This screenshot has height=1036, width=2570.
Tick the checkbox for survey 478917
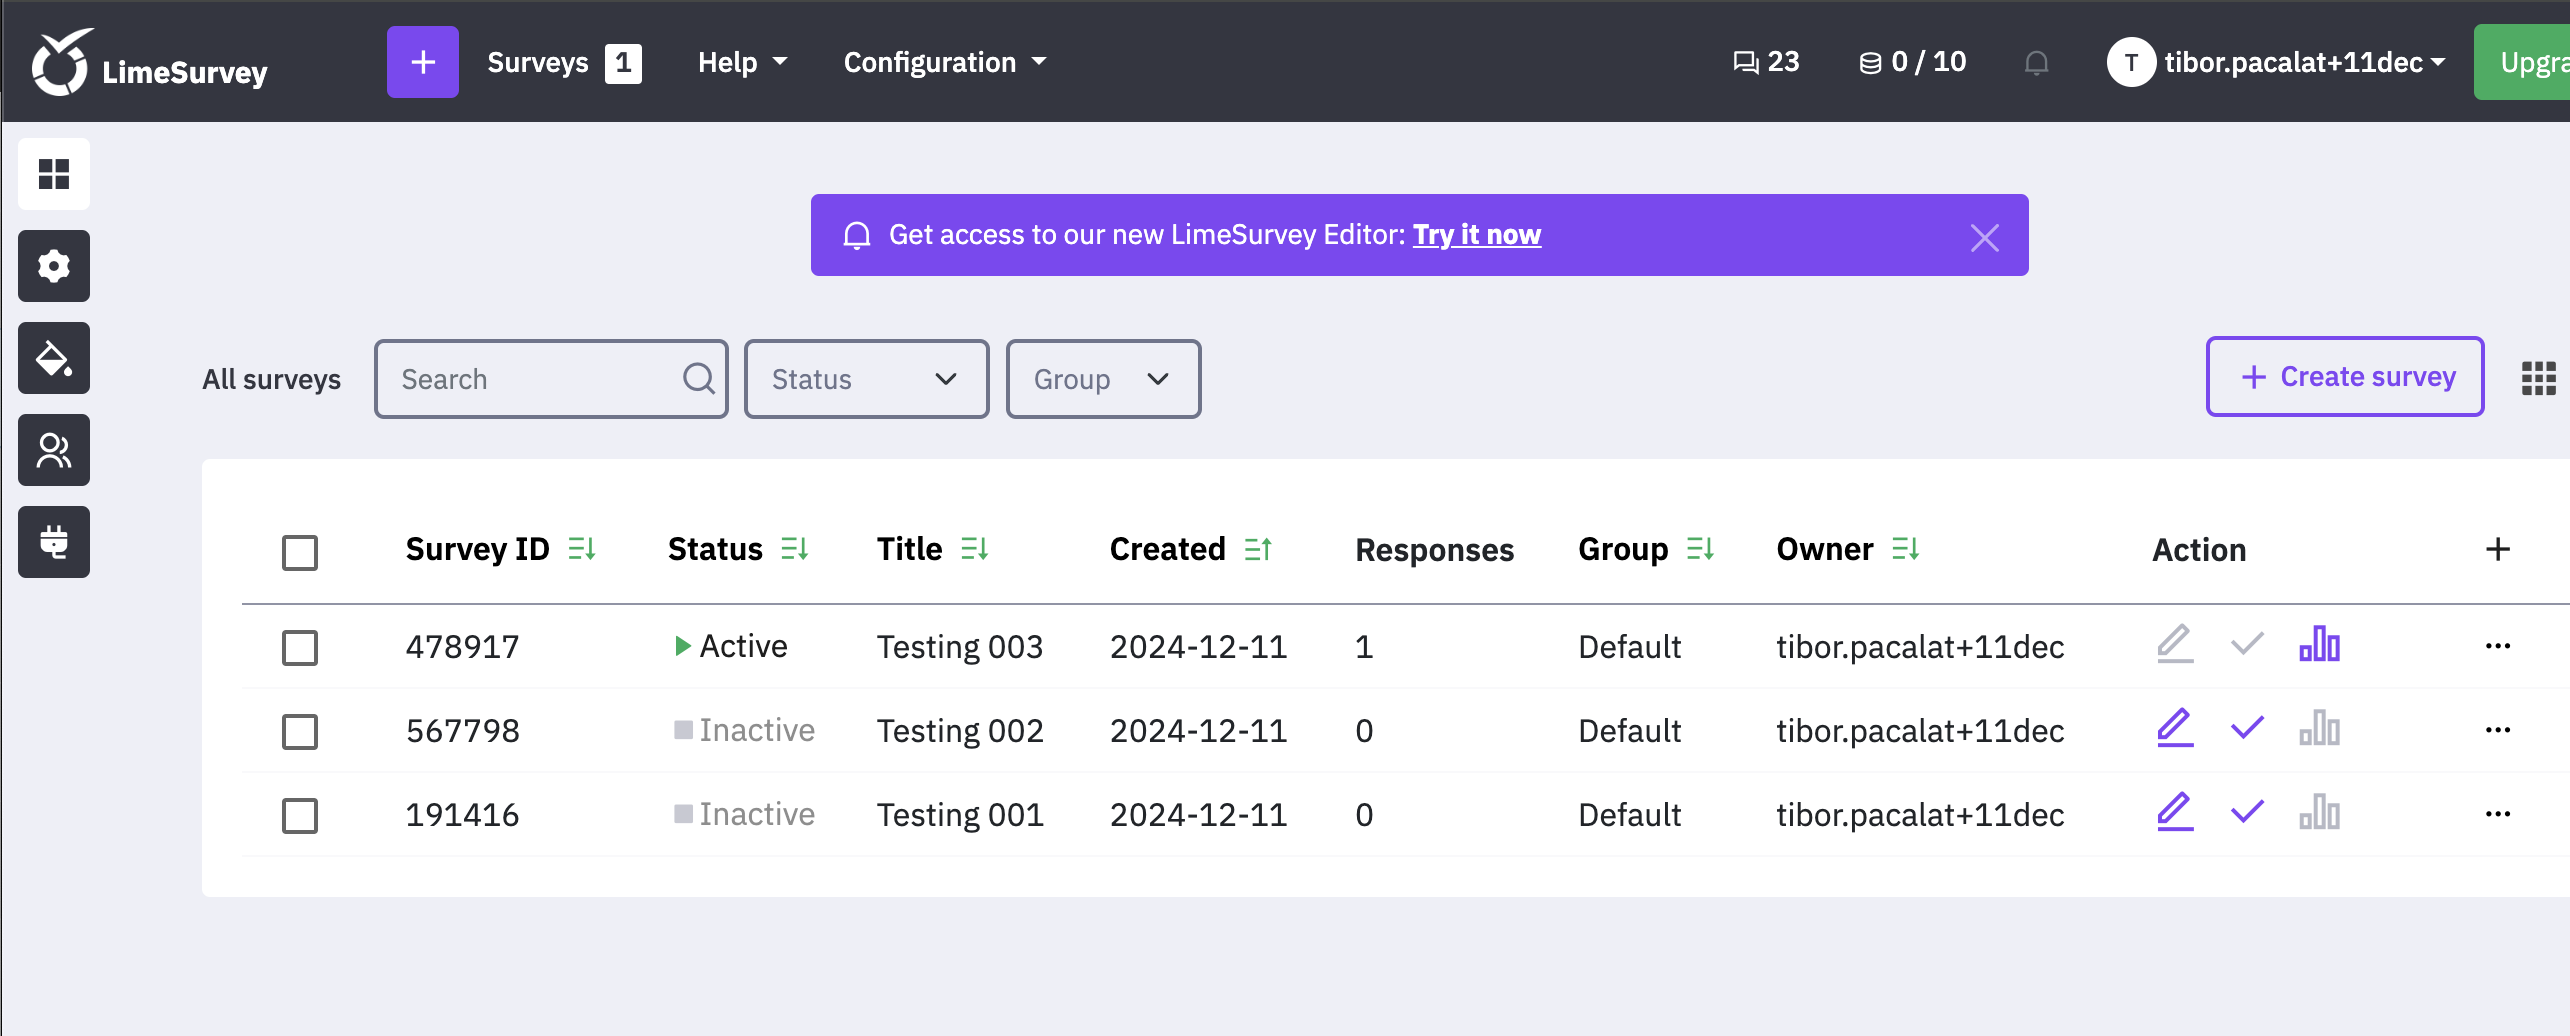[x=300, y=647]
